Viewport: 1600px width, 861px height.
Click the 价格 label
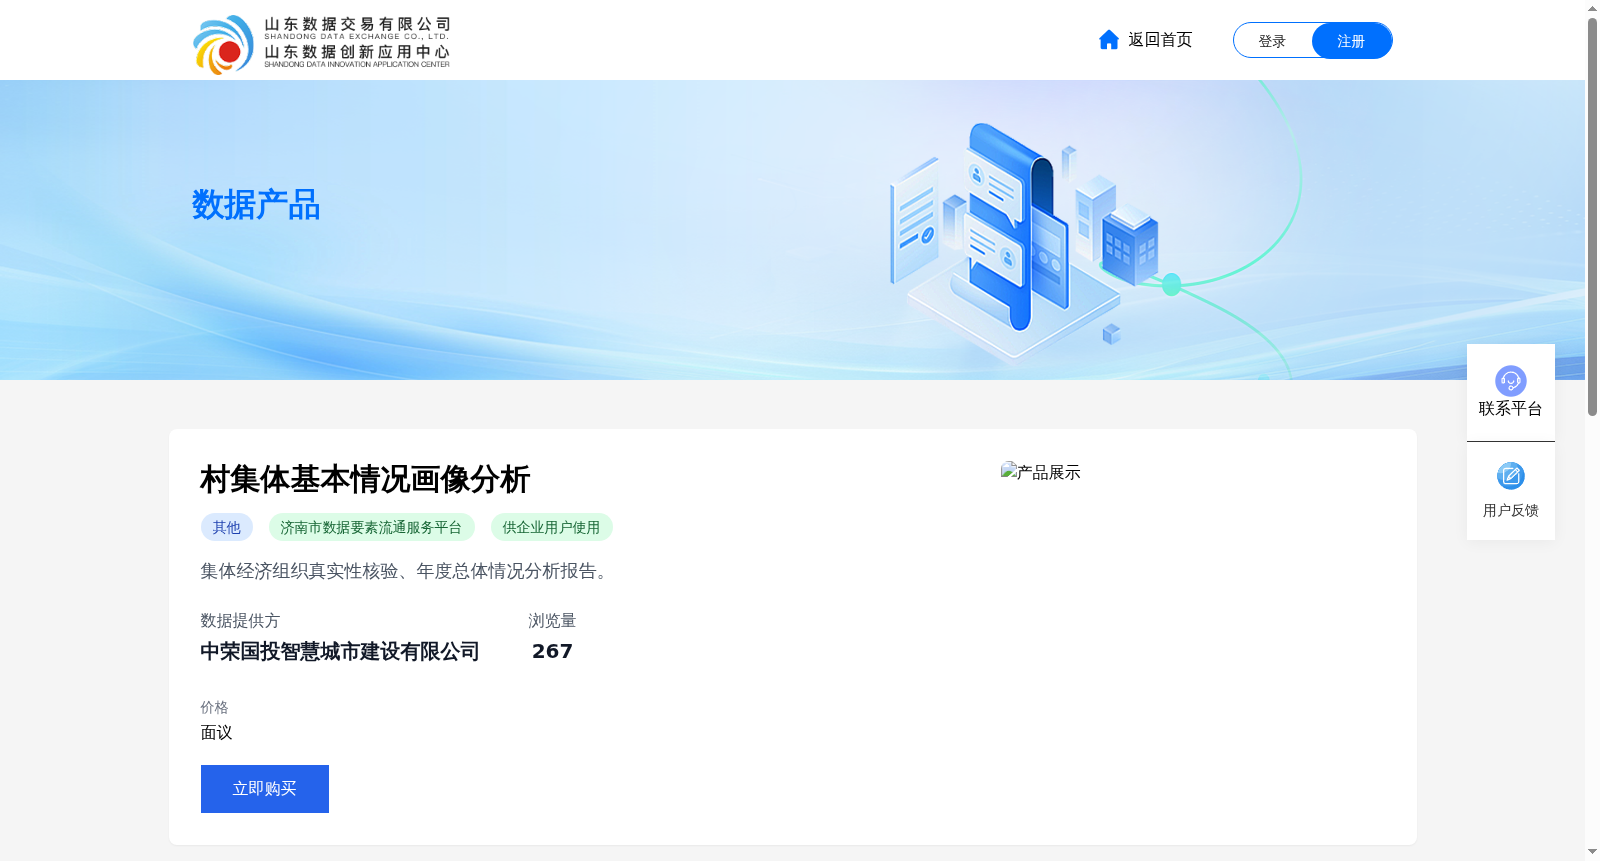(x=214, y=707)
